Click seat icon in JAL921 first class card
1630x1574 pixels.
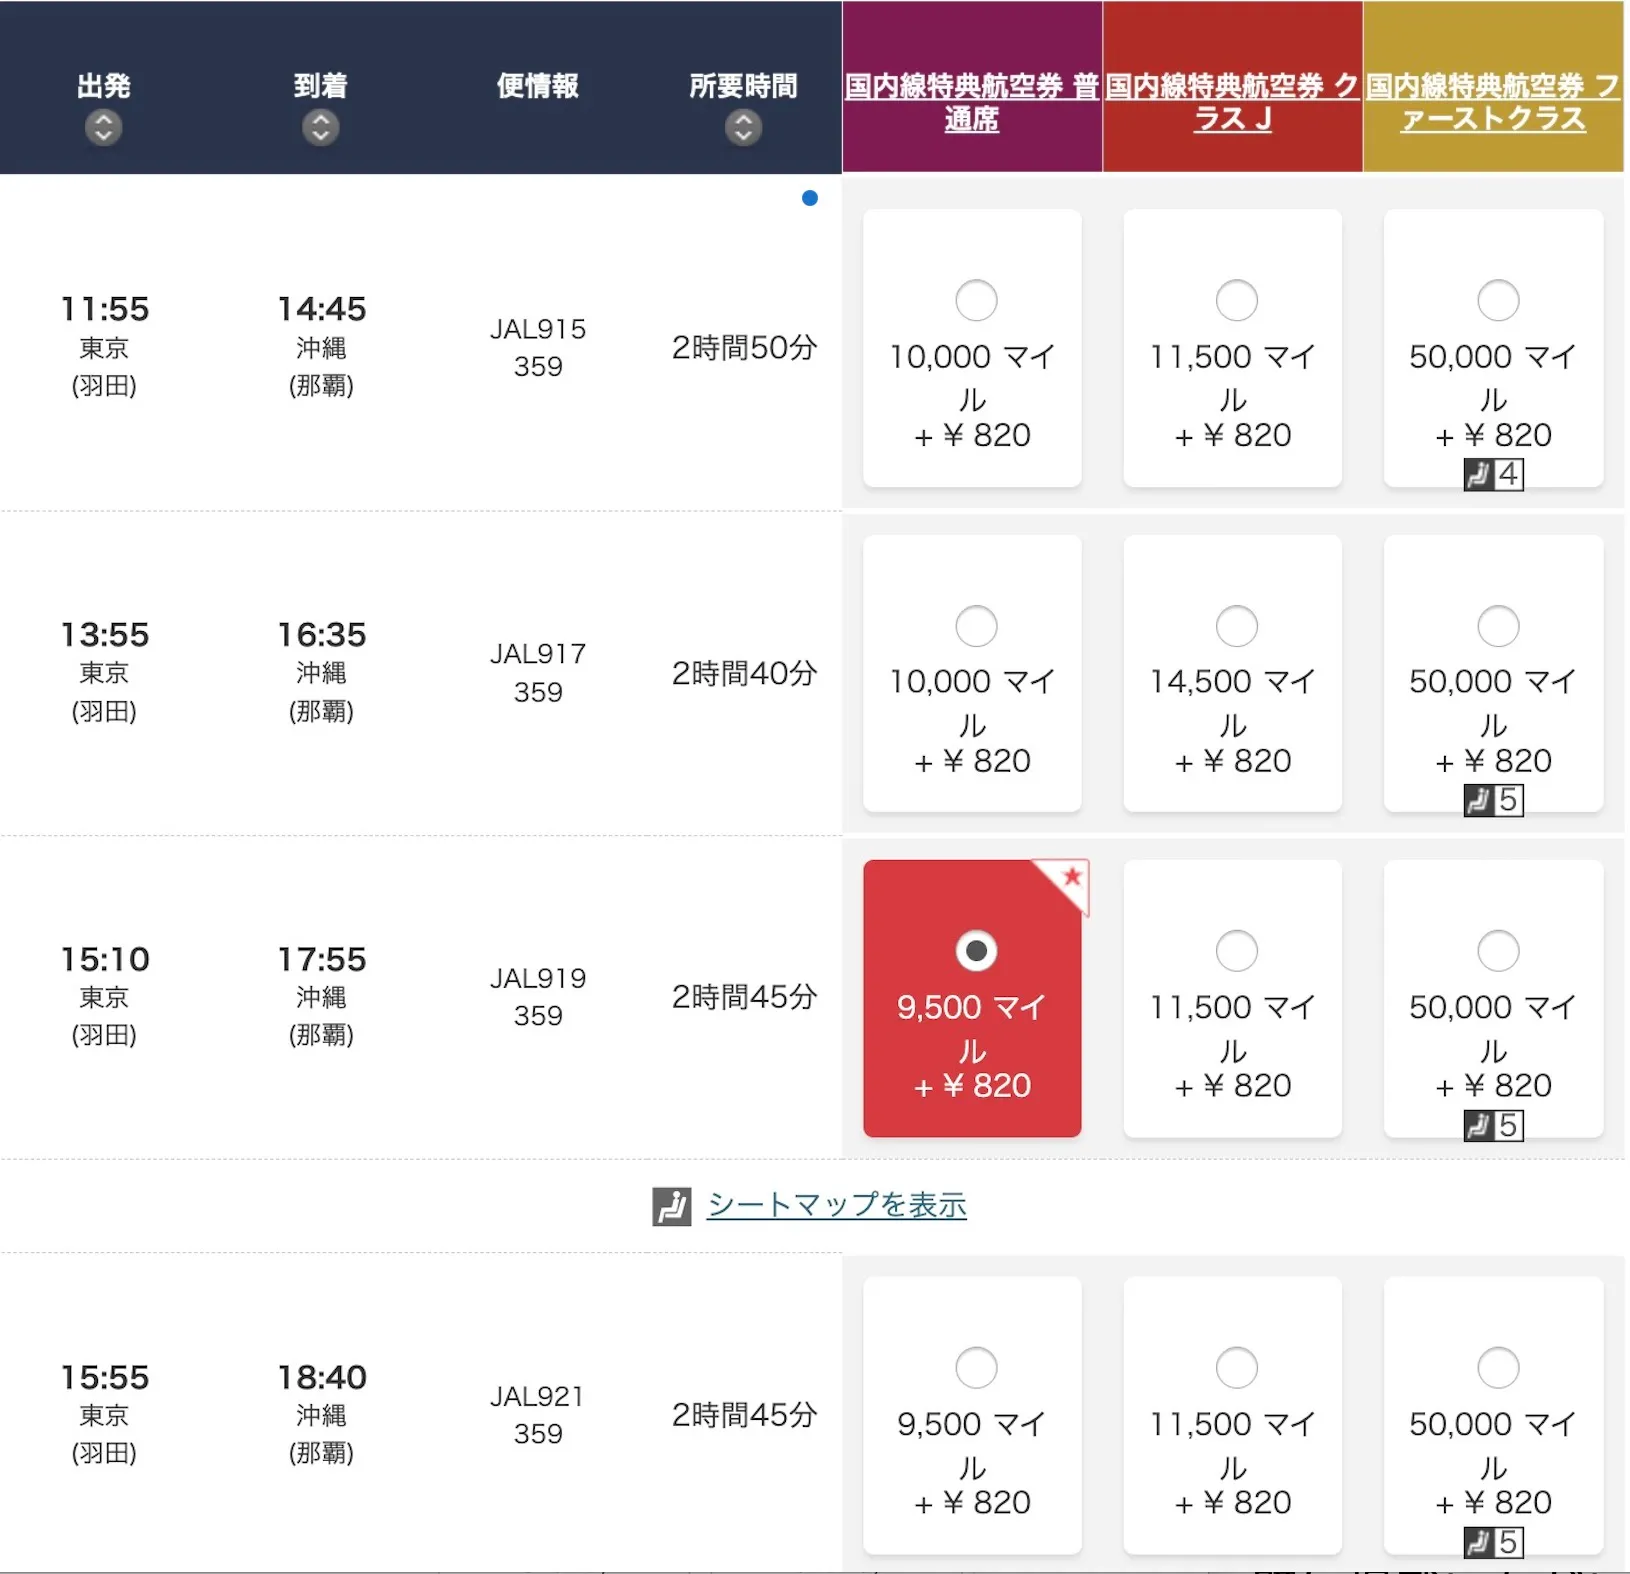coord(1478,1542)
